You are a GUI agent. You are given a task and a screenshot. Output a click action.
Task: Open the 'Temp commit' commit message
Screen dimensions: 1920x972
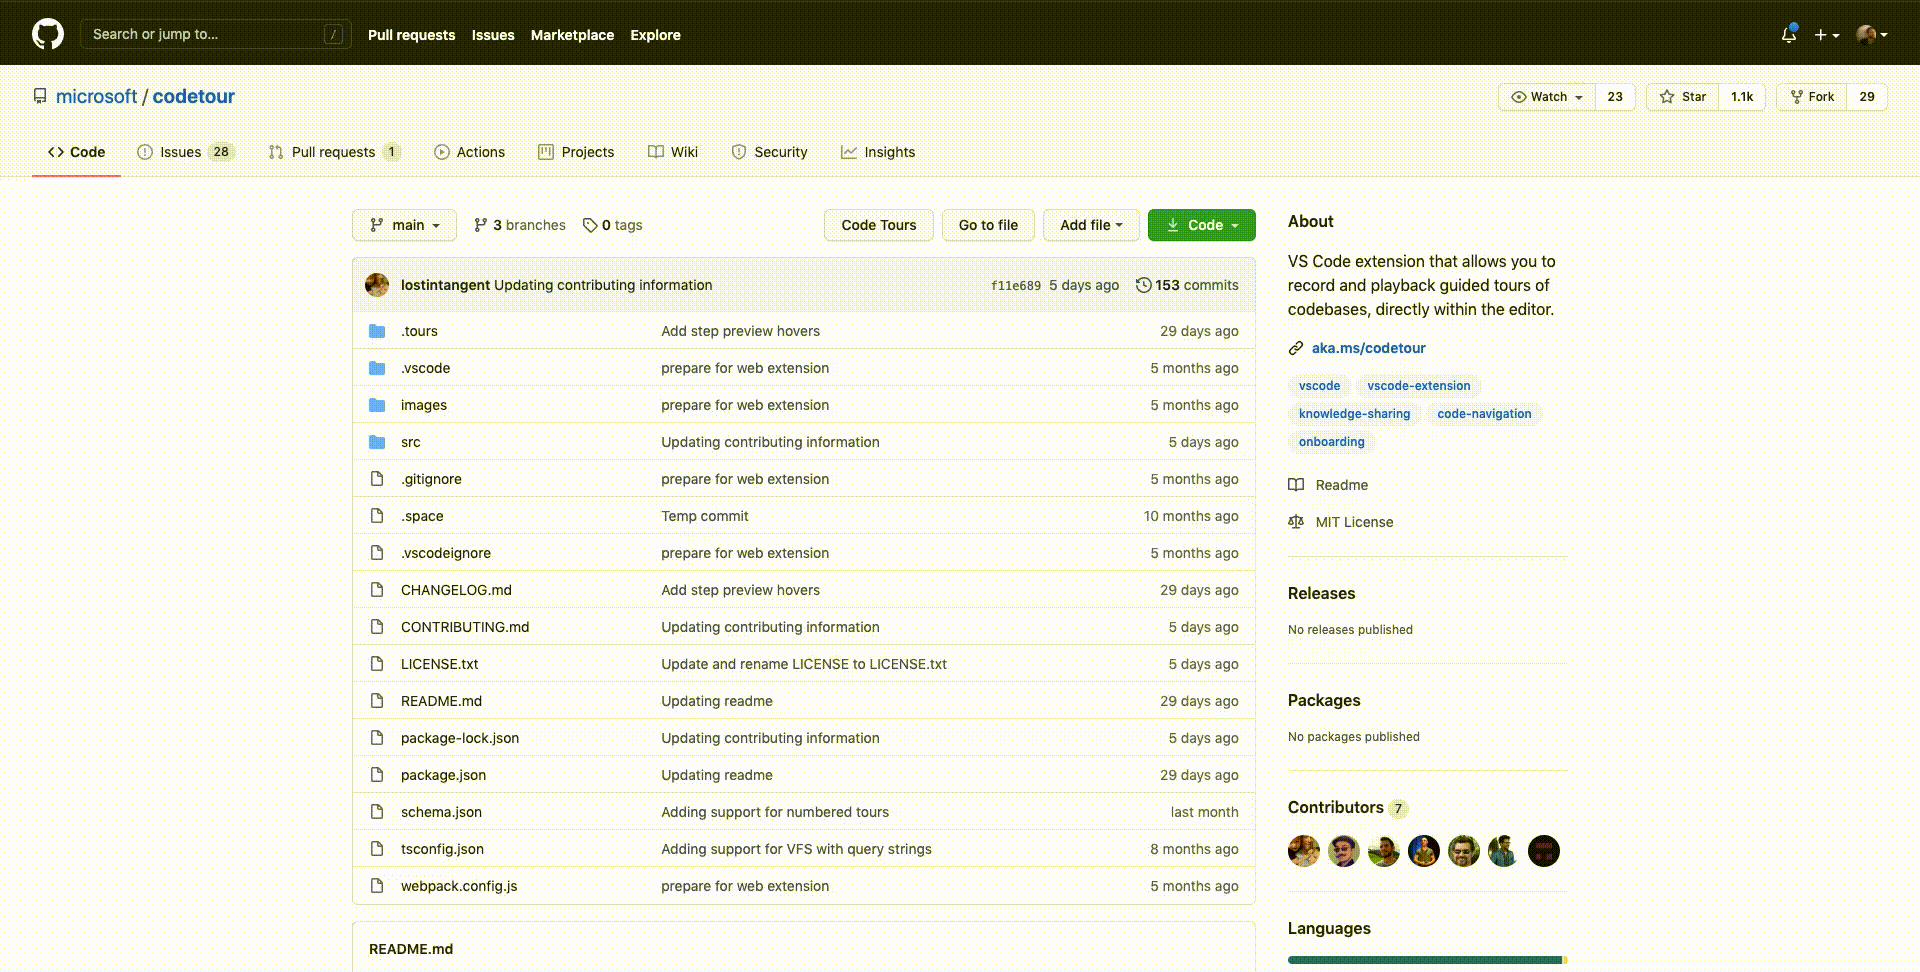704,516
